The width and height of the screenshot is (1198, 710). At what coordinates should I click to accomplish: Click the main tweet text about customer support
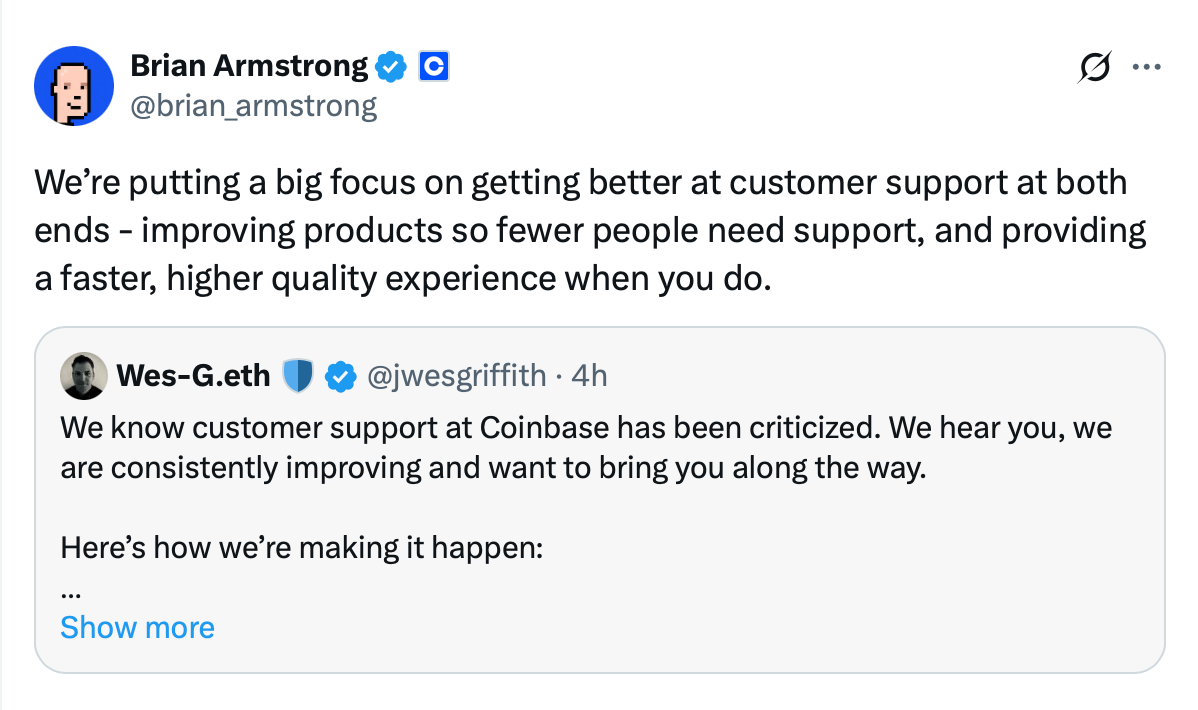580,230
